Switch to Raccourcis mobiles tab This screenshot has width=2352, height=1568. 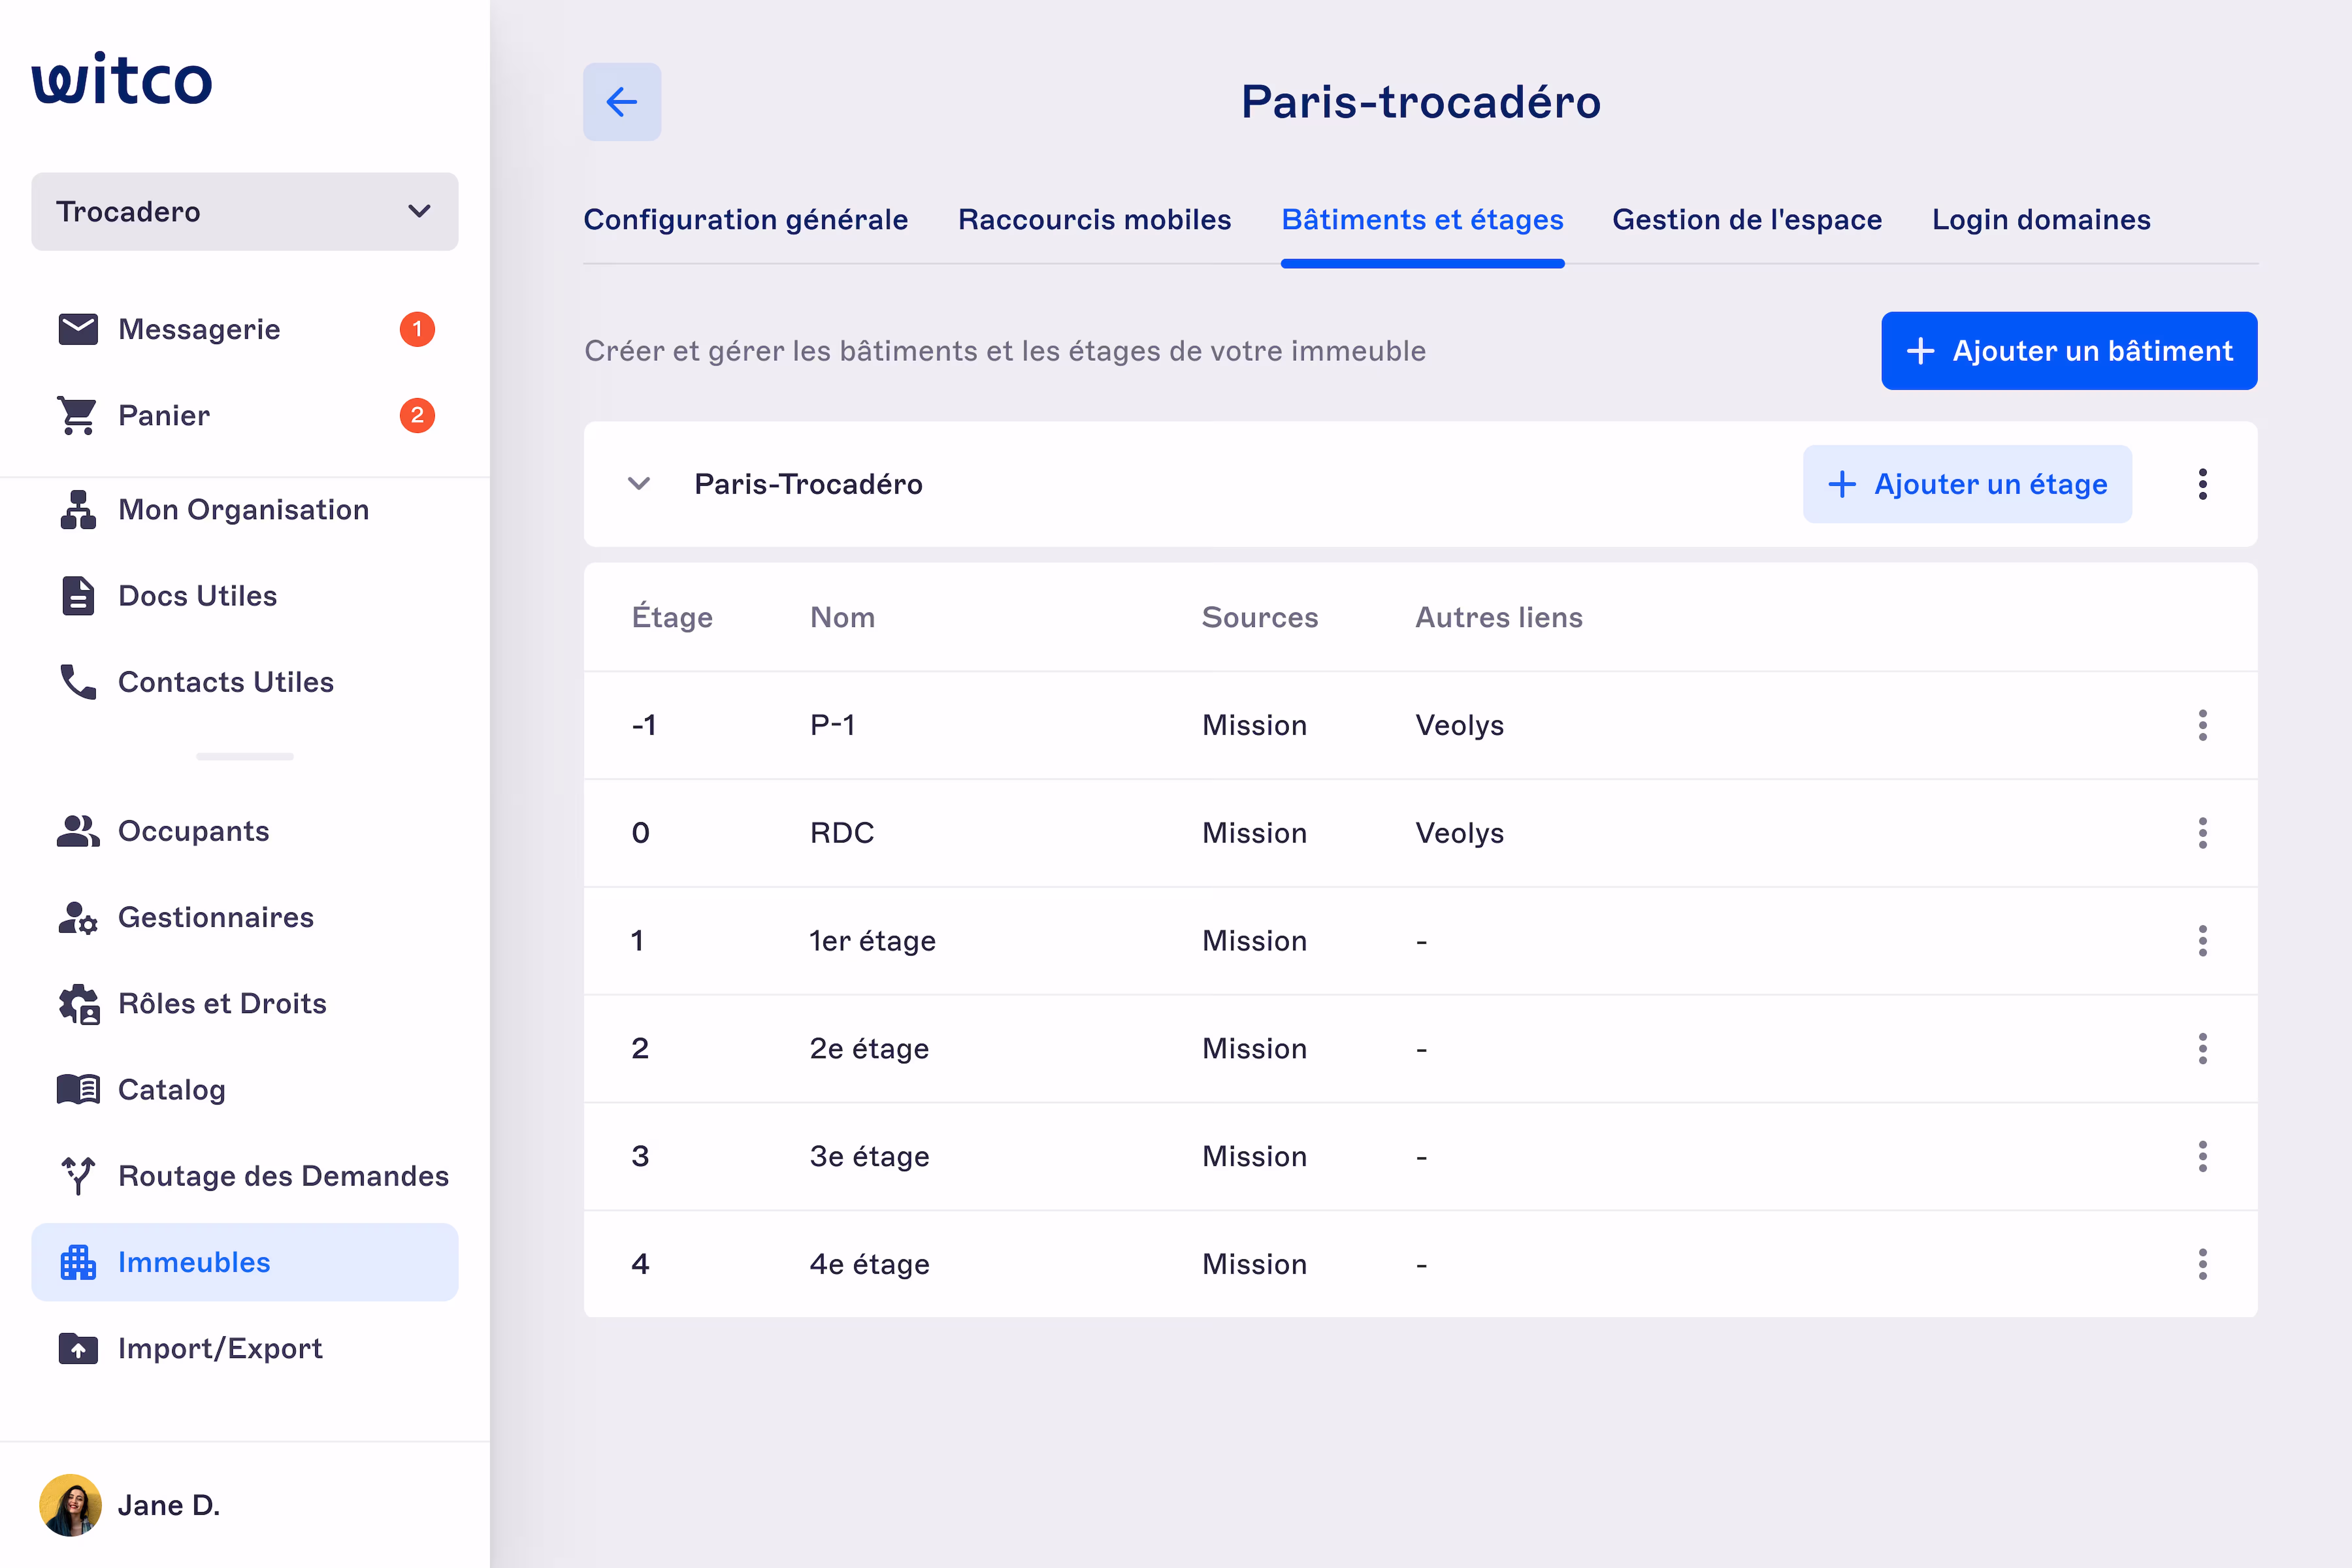pyautogui.click(x=1095, y=220)
